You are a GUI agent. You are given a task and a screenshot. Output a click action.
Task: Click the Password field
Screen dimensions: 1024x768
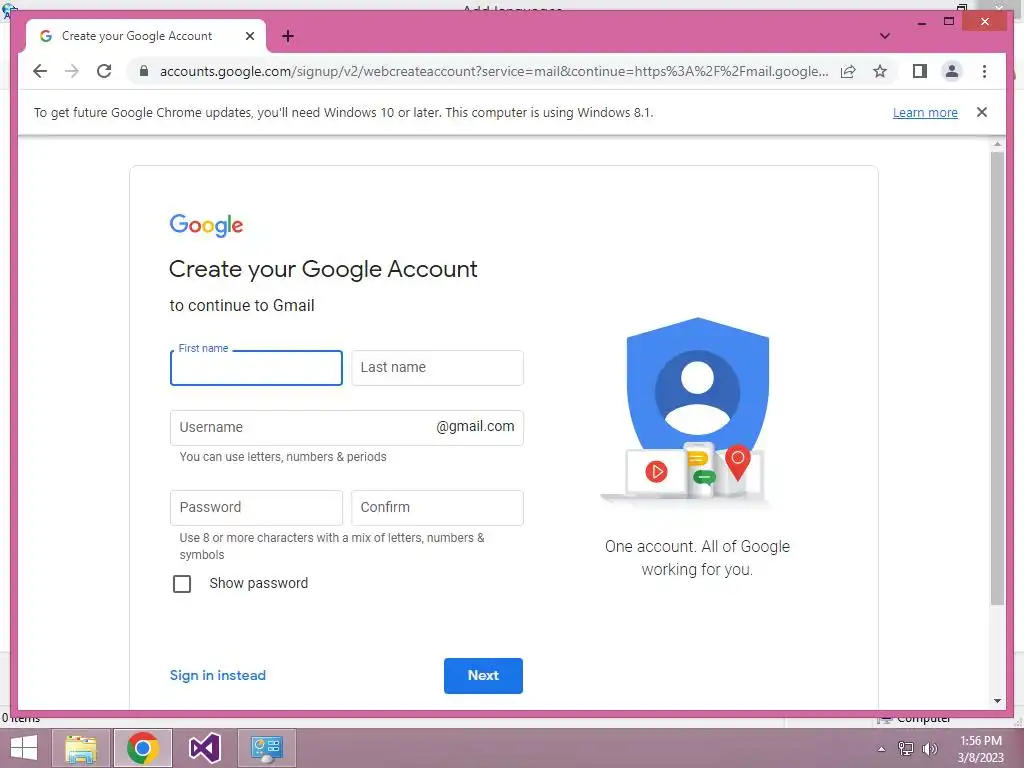tap(256, 507)
